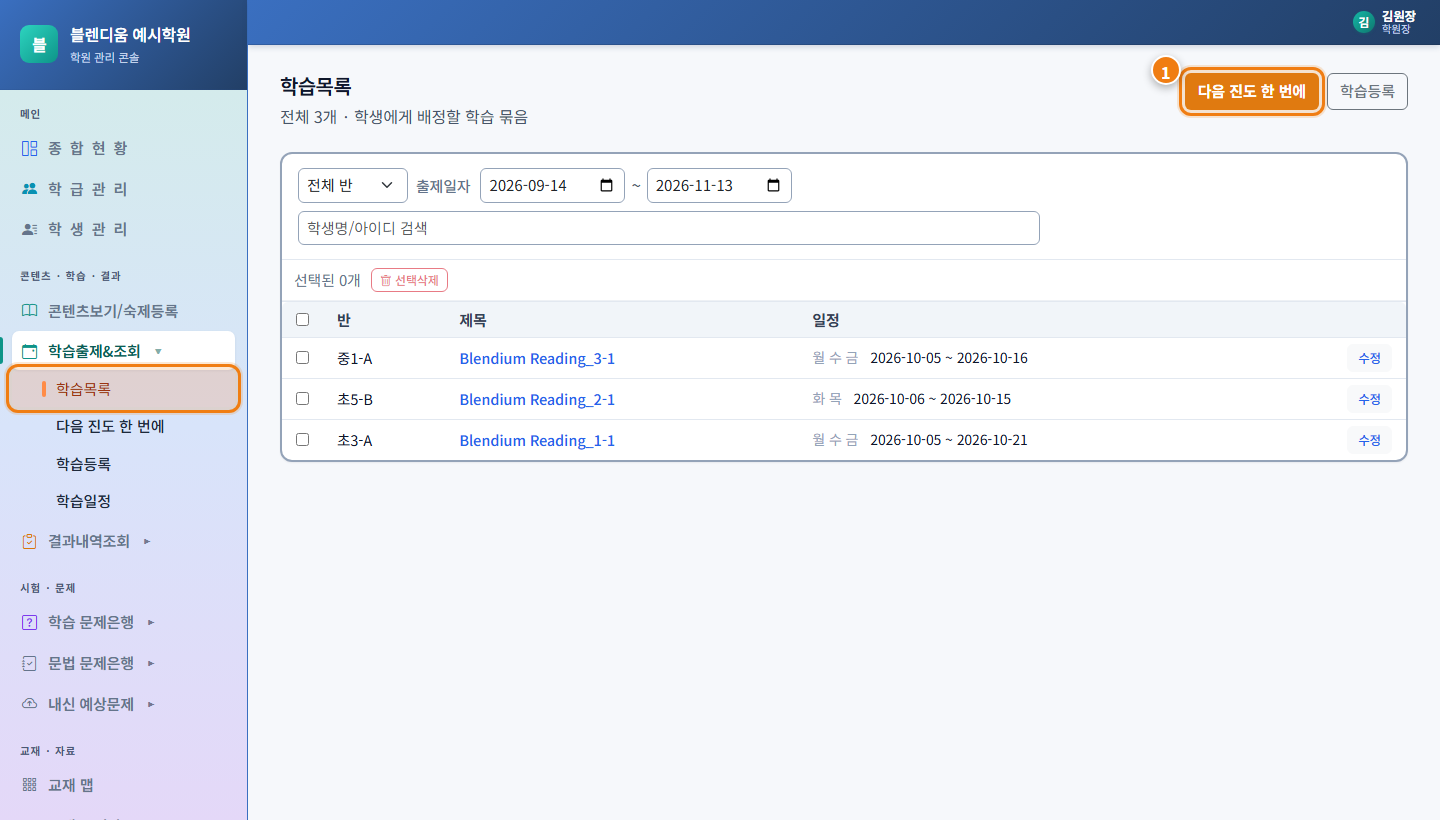Expand the 학습 문제은행 submenu arrow
Viewport: 1440px width, 820px height.
(x=151, y=622)
